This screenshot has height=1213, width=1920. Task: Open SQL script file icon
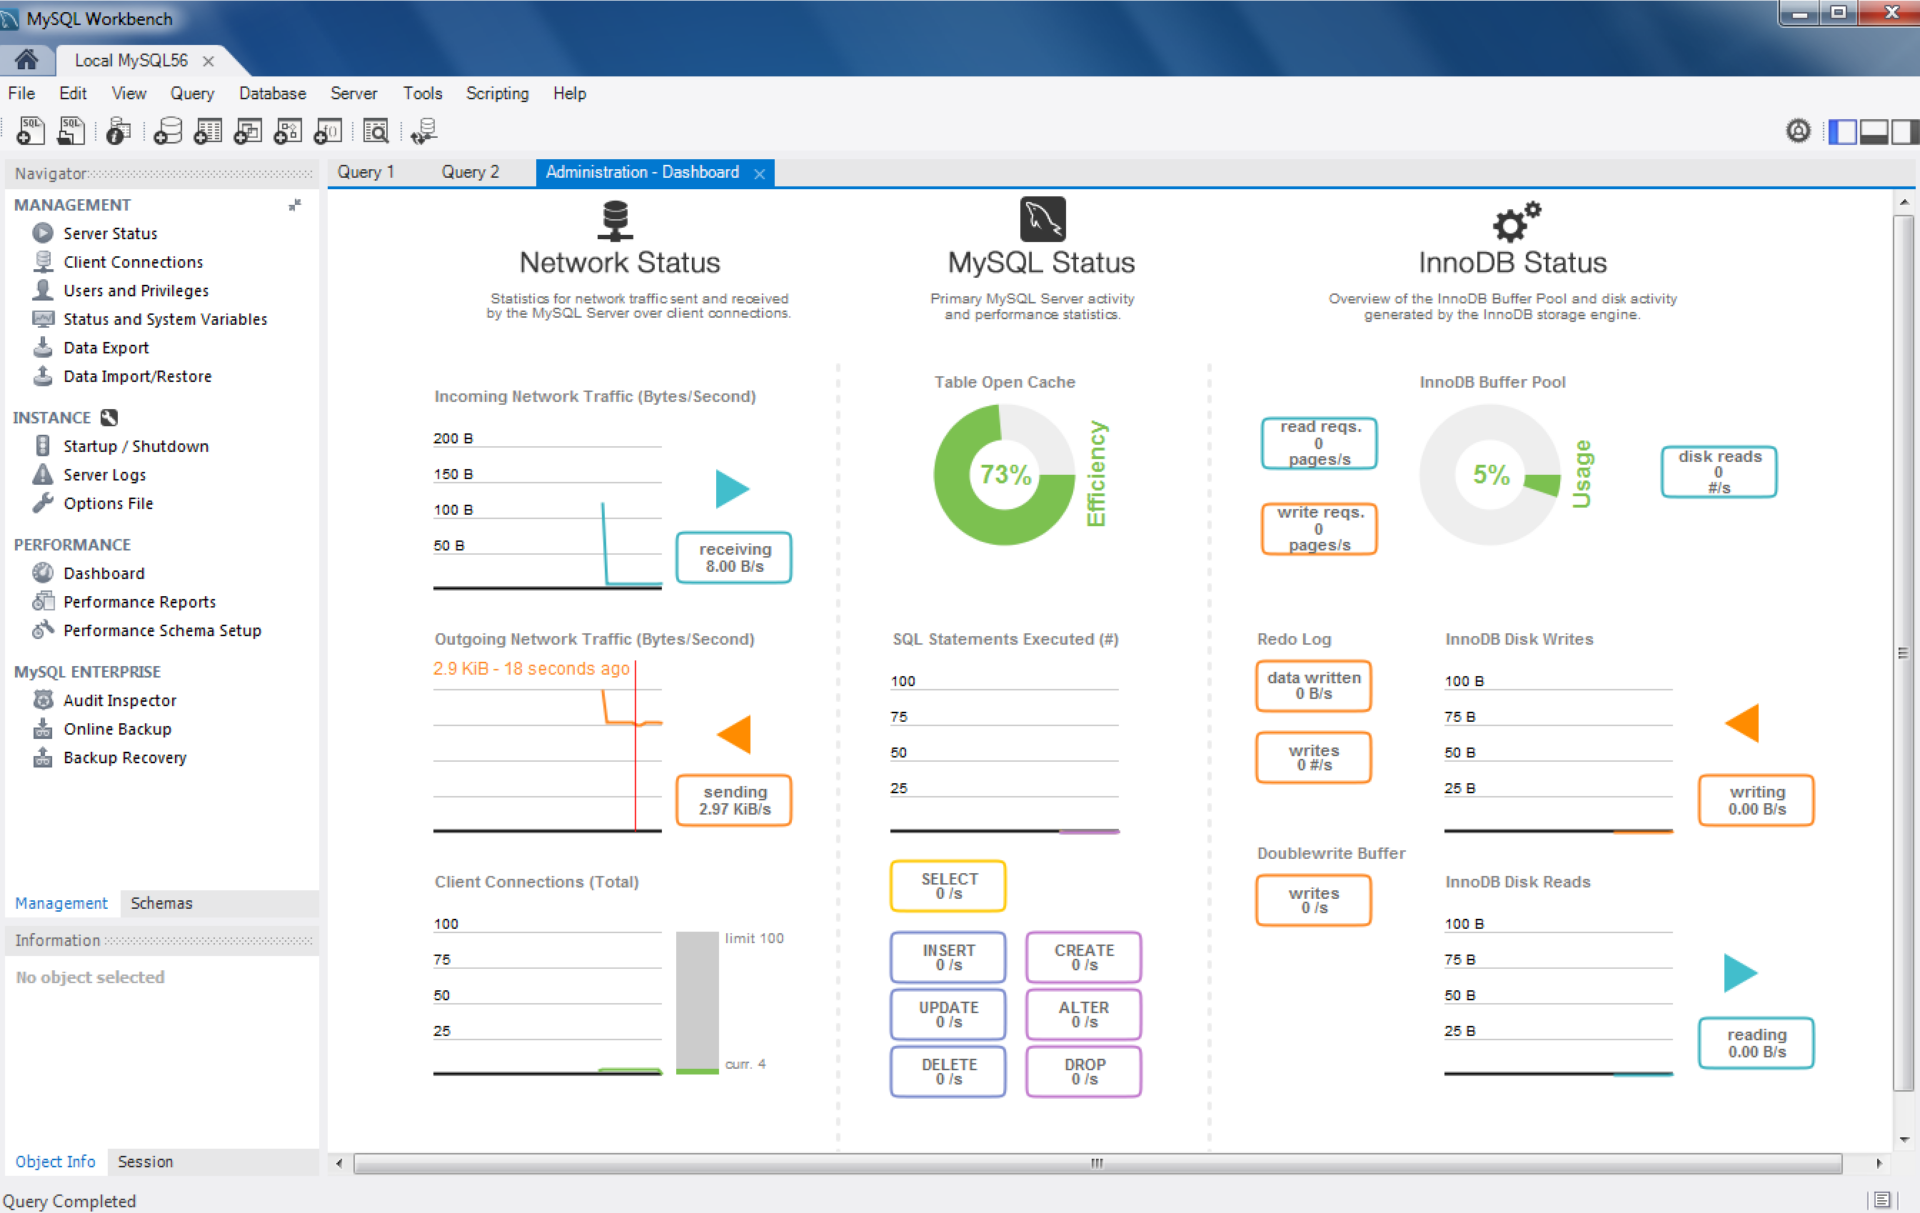click(71, 131)
